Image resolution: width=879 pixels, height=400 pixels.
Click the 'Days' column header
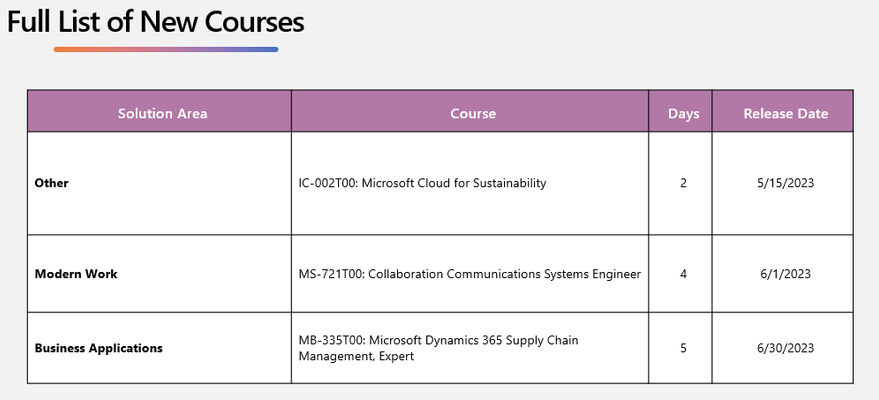point(683,114)
